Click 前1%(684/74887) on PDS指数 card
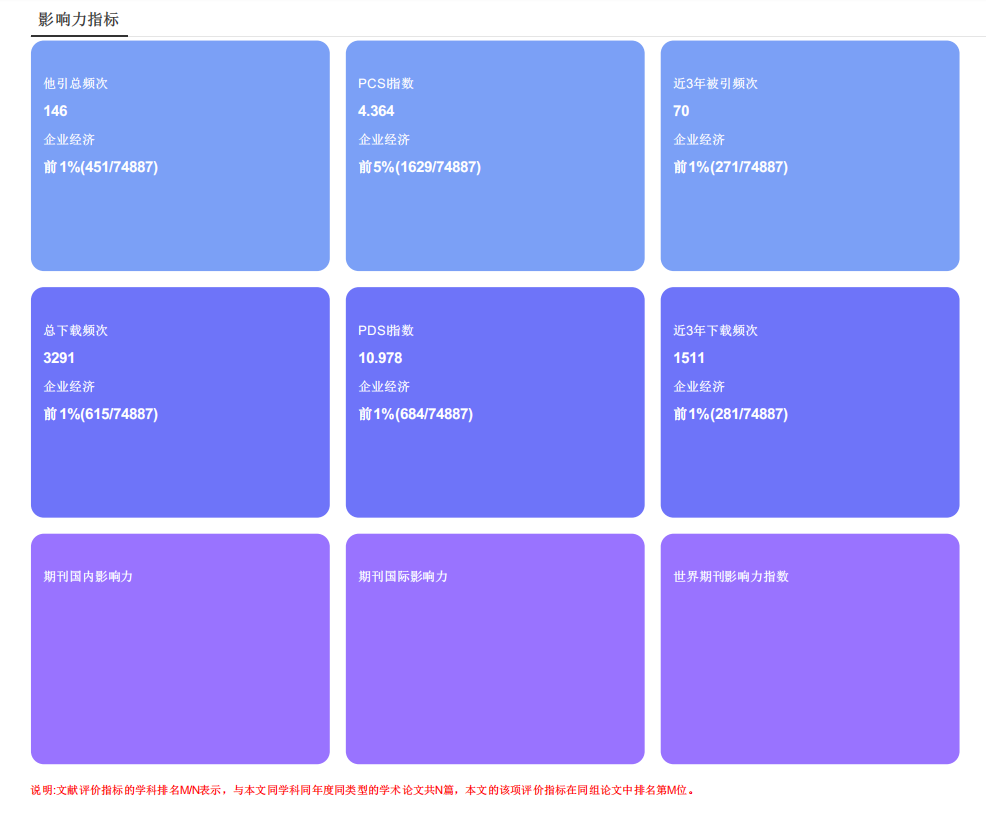This screenshot has width=986, height=832. tap(416, 413)
